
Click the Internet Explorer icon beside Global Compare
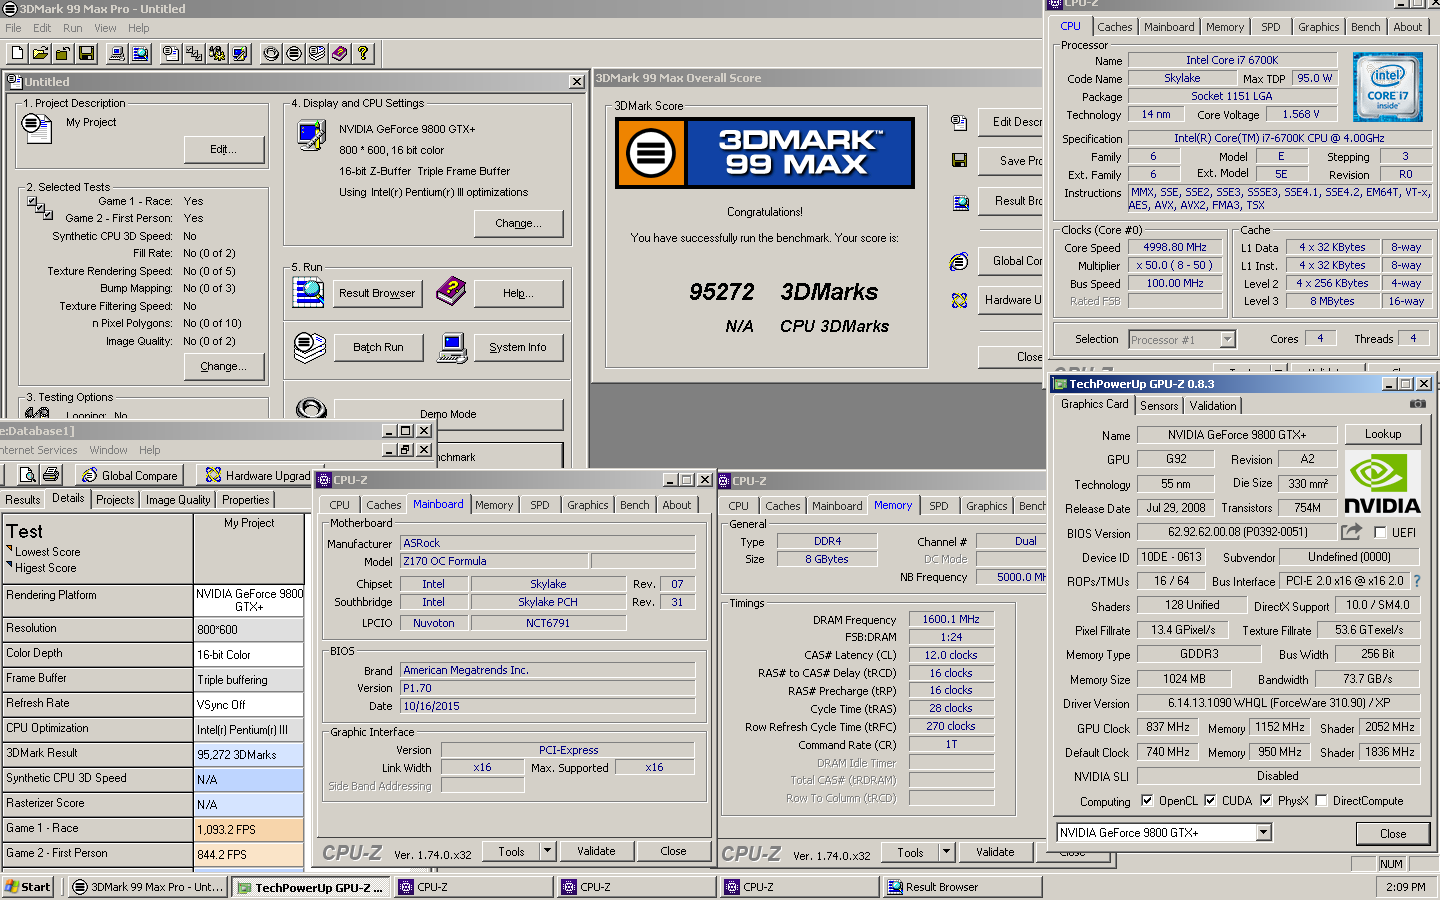(959, 262)
